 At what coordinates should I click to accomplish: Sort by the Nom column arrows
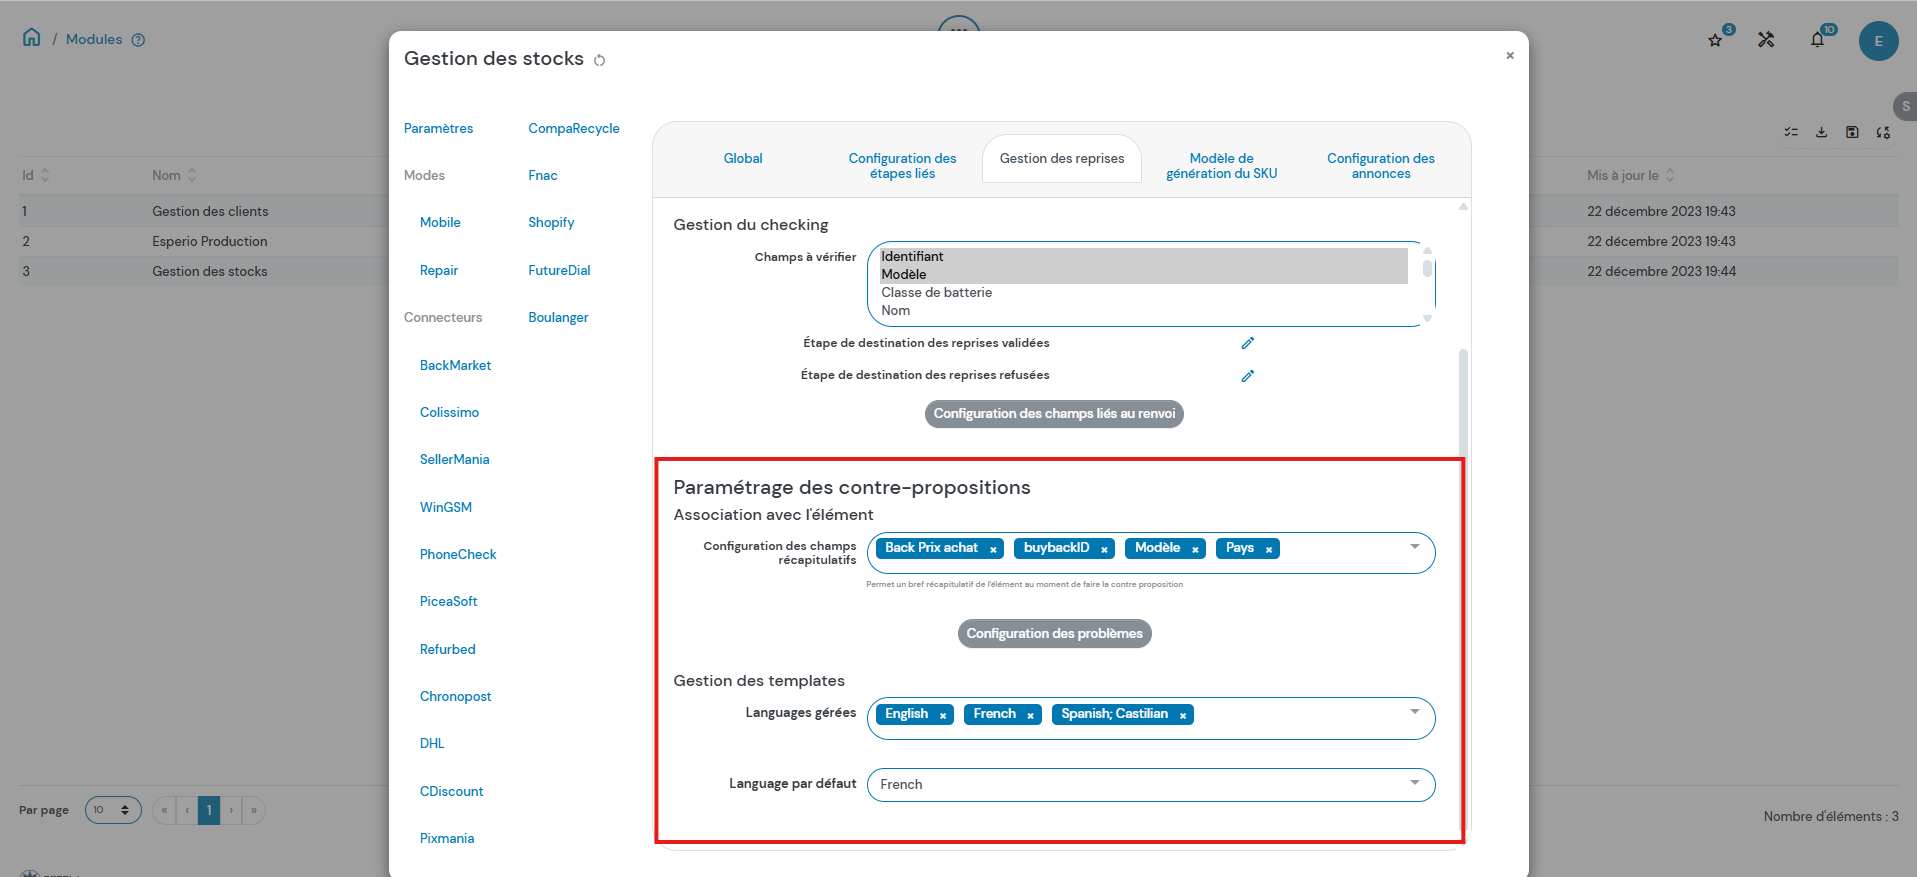coord(192,175)
